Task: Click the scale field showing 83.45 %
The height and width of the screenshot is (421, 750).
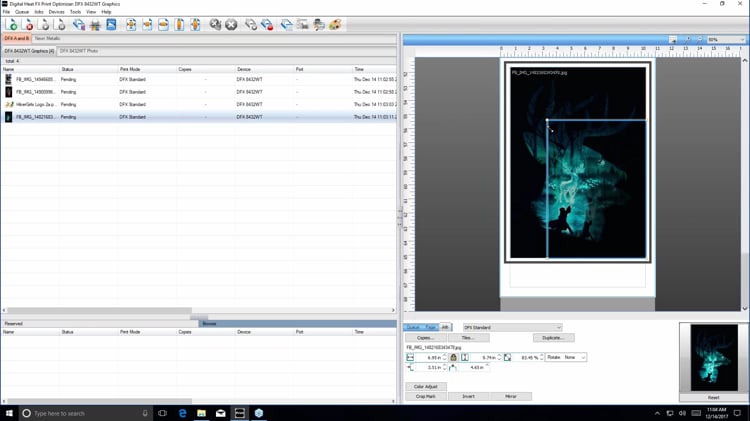Action: coord(526,357)
